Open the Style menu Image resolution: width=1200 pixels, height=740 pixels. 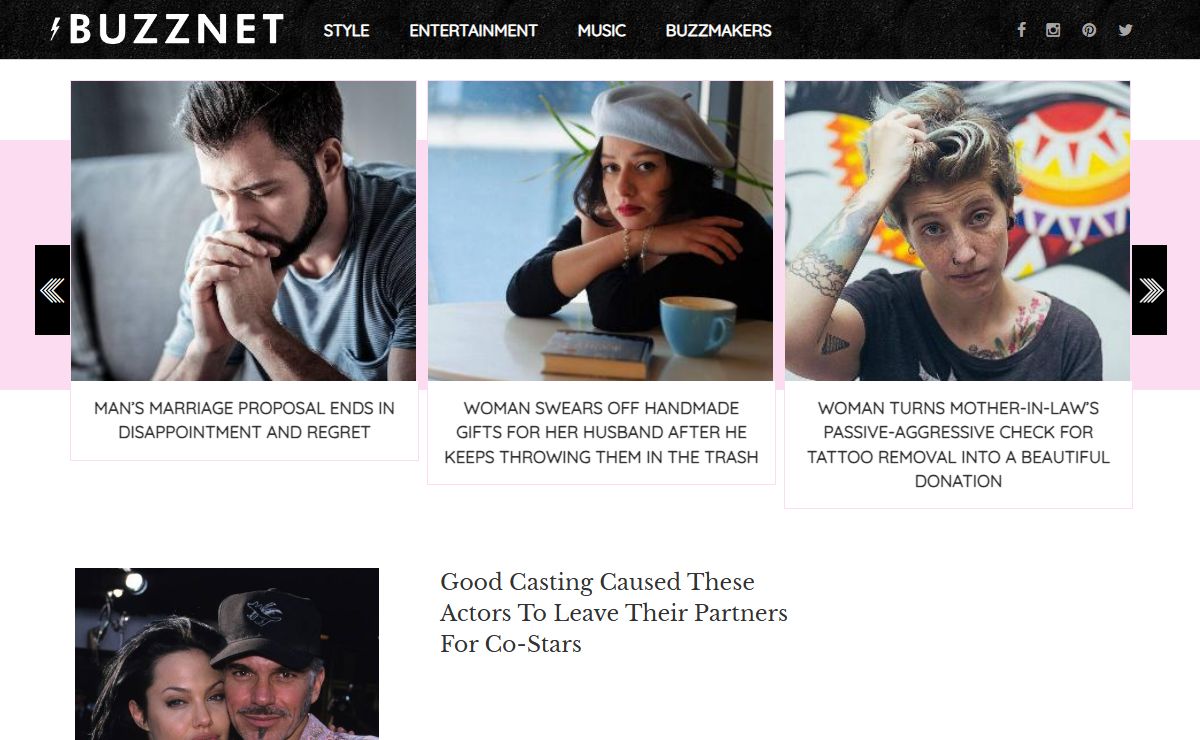coord(346,30)
